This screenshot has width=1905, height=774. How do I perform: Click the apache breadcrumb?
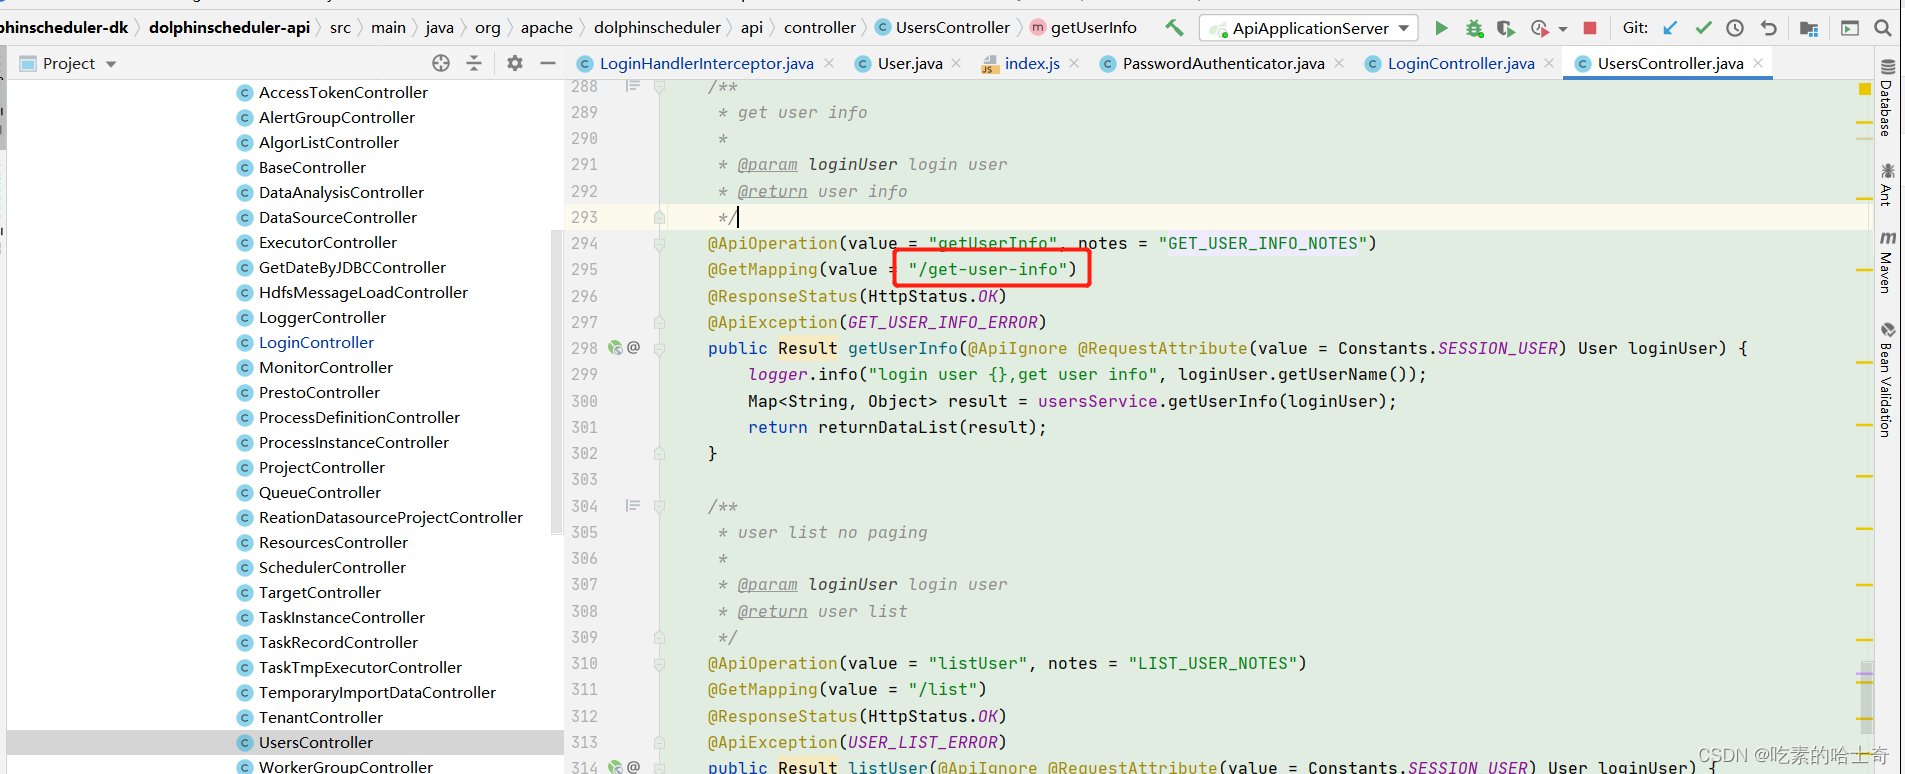pos(546,27)
